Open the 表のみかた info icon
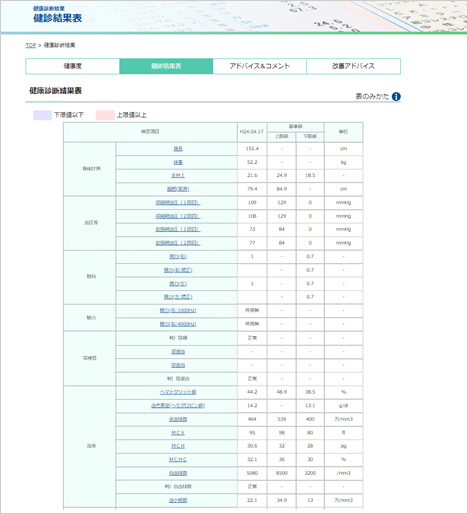 (396, 97)
